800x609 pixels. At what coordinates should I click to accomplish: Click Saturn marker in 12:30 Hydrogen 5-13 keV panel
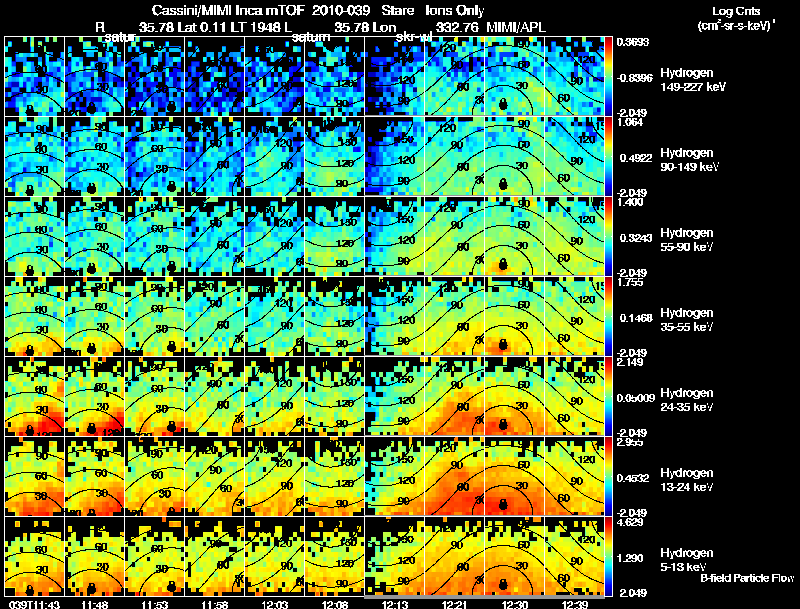[x=503, y=584]
